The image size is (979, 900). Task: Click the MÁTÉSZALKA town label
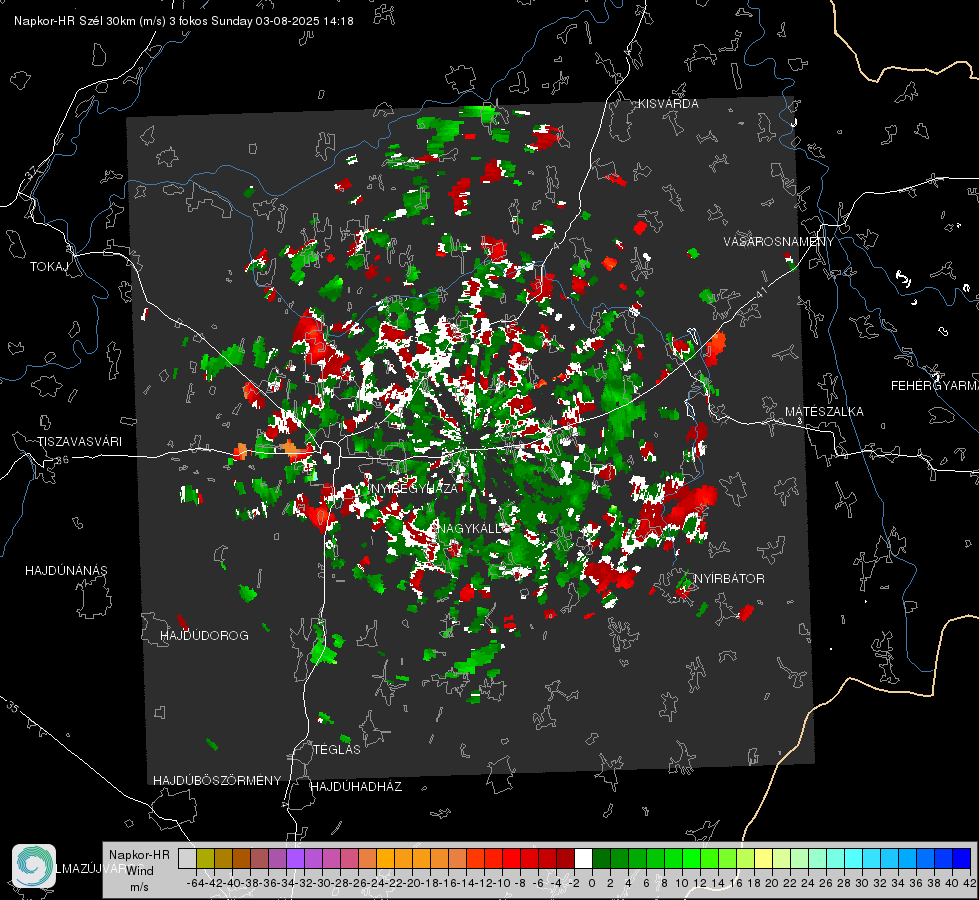[824, 412]
